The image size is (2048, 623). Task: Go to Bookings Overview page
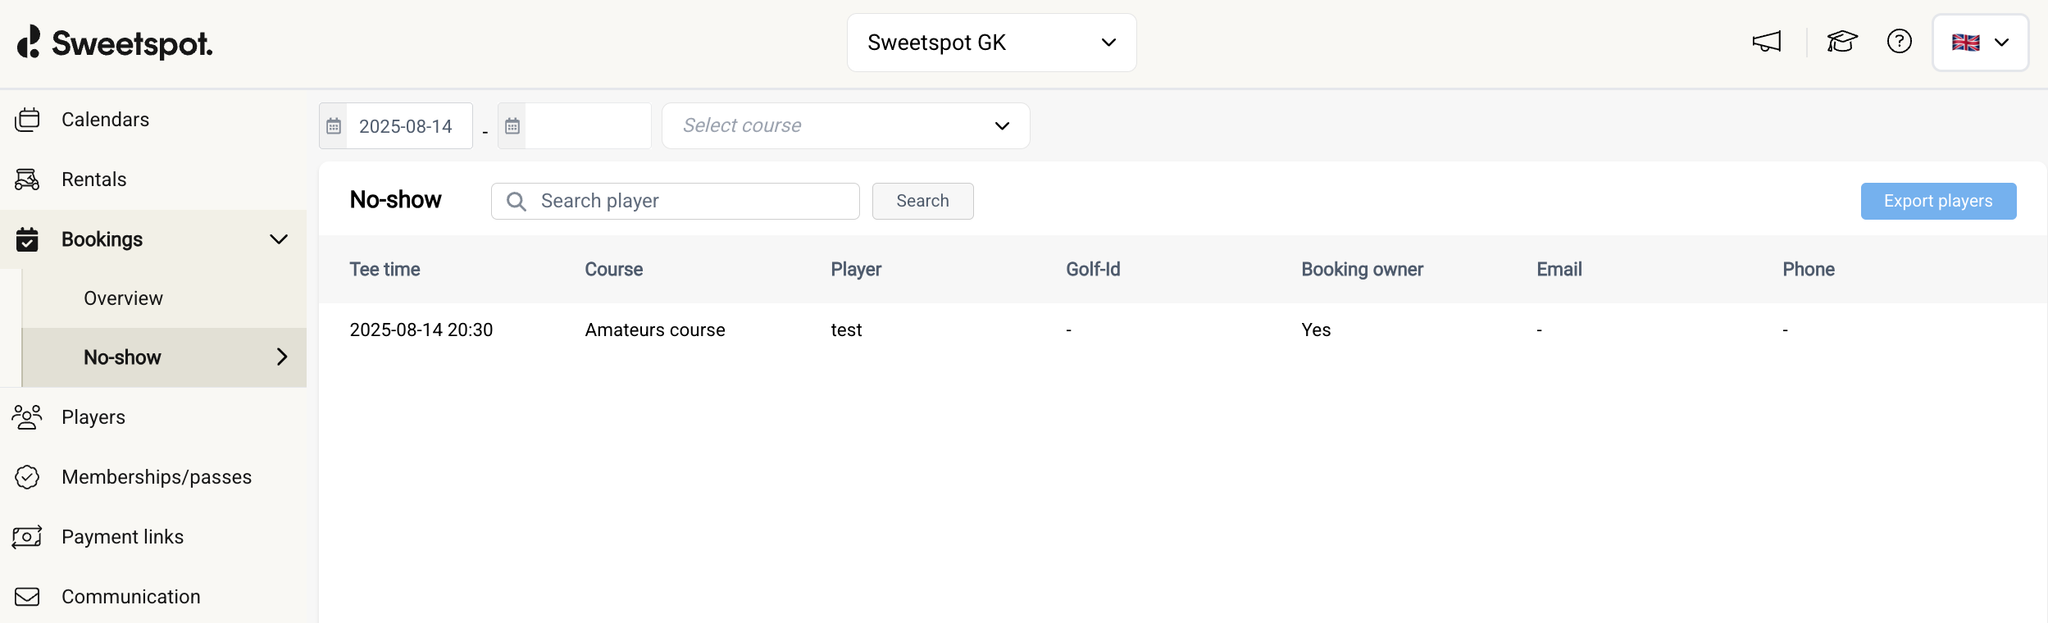123,298
